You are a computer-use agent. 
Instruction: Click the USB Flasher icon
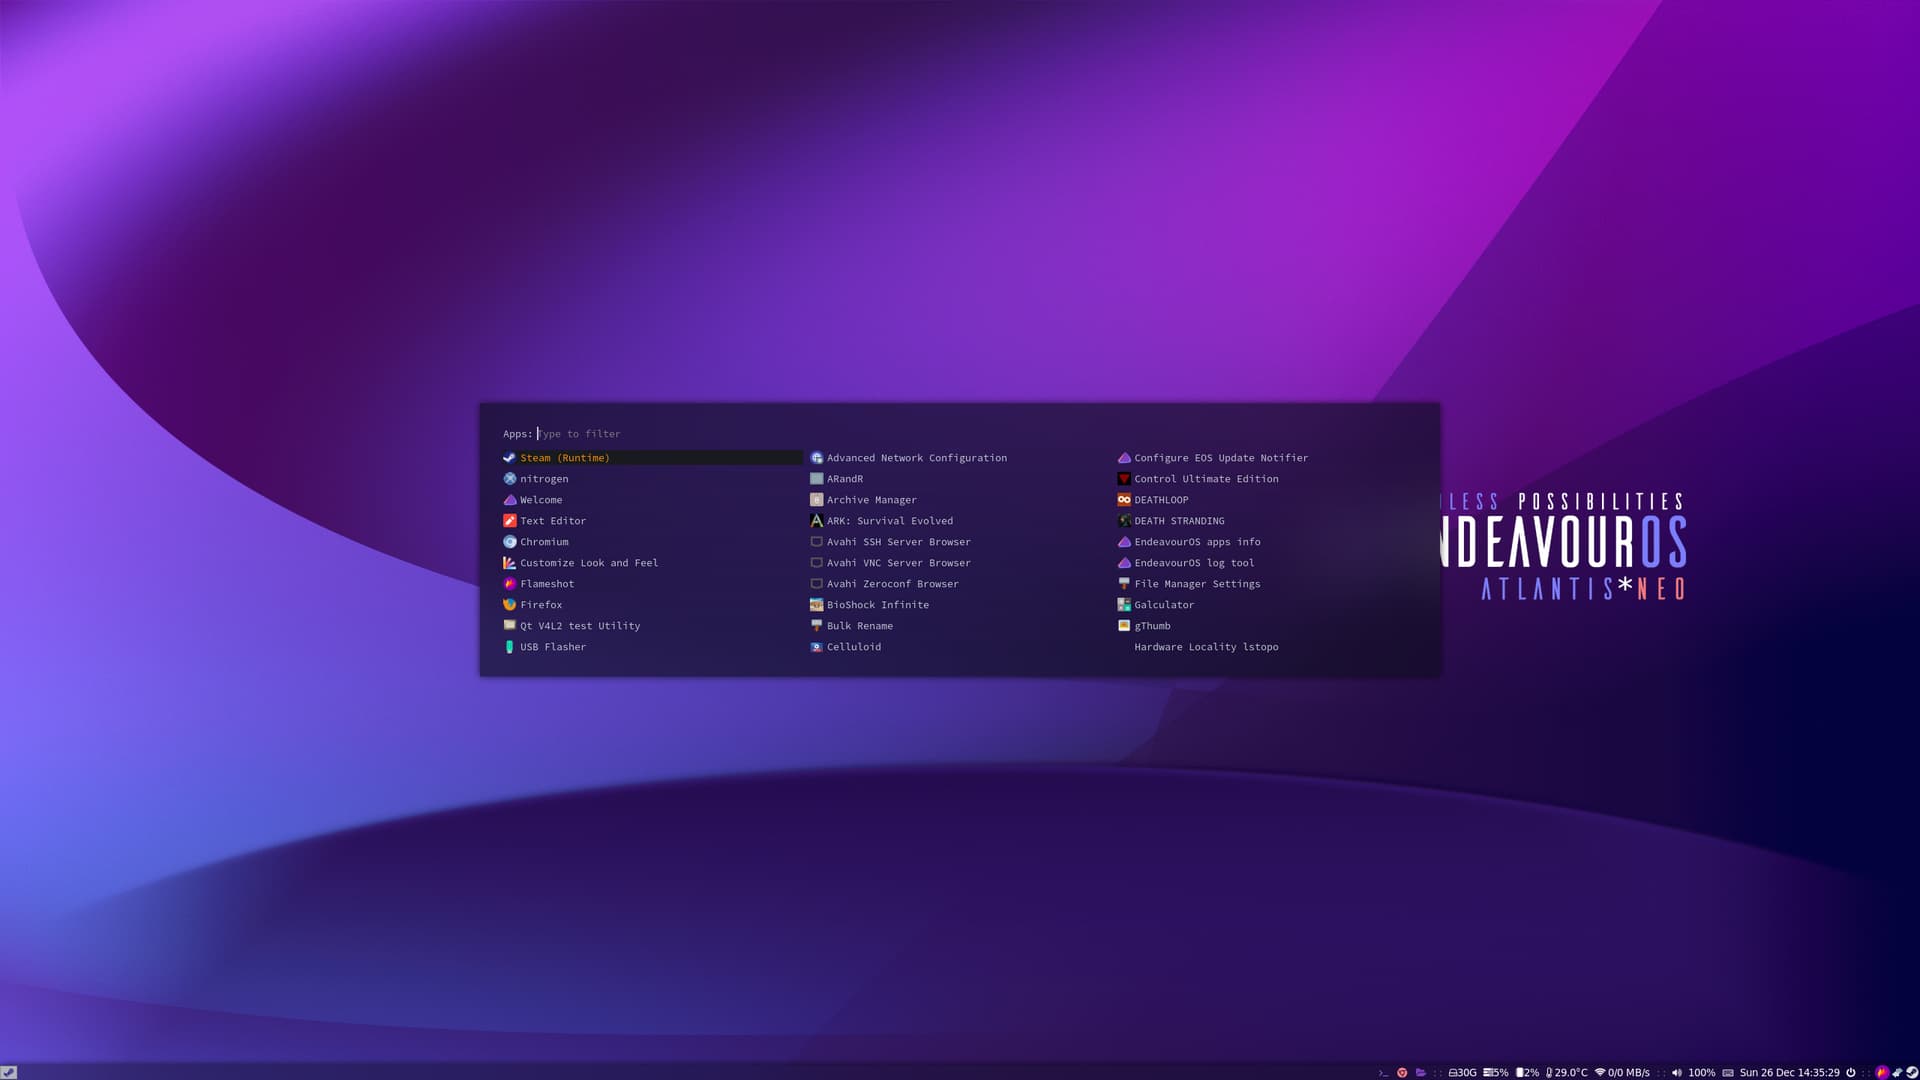pyautogui.click(x=509, y=647)
